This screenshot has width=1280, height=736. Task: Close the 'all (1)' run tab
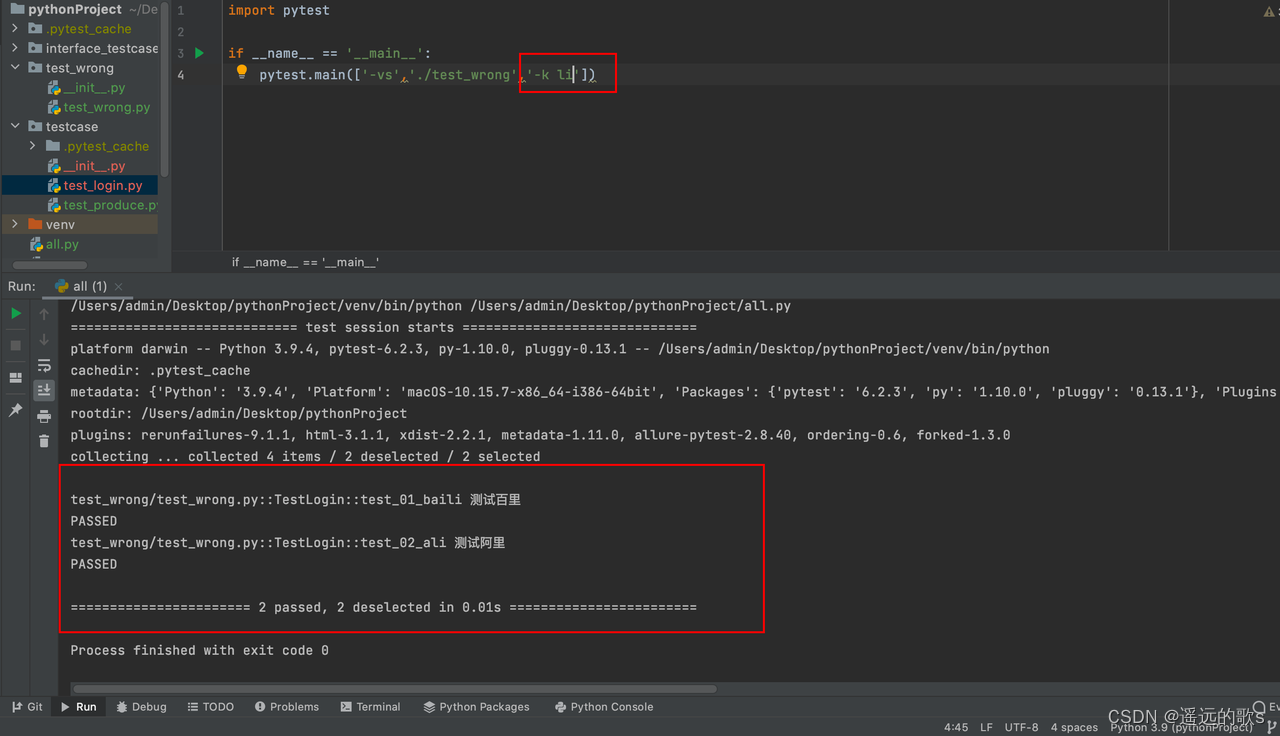point(119,287)
